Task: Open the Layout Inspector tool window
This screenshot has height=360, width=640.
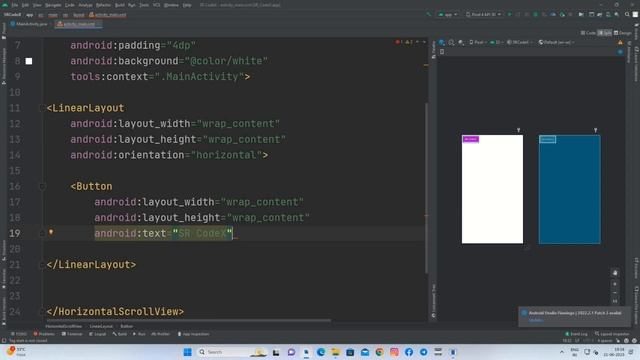Action: (612, 334)
